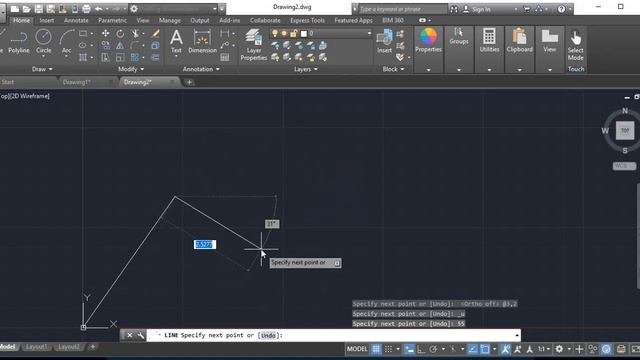Click the Undo arrow in quick access toolbar
The height and width of the screenshot is (360, 640).
click(99, 9)
